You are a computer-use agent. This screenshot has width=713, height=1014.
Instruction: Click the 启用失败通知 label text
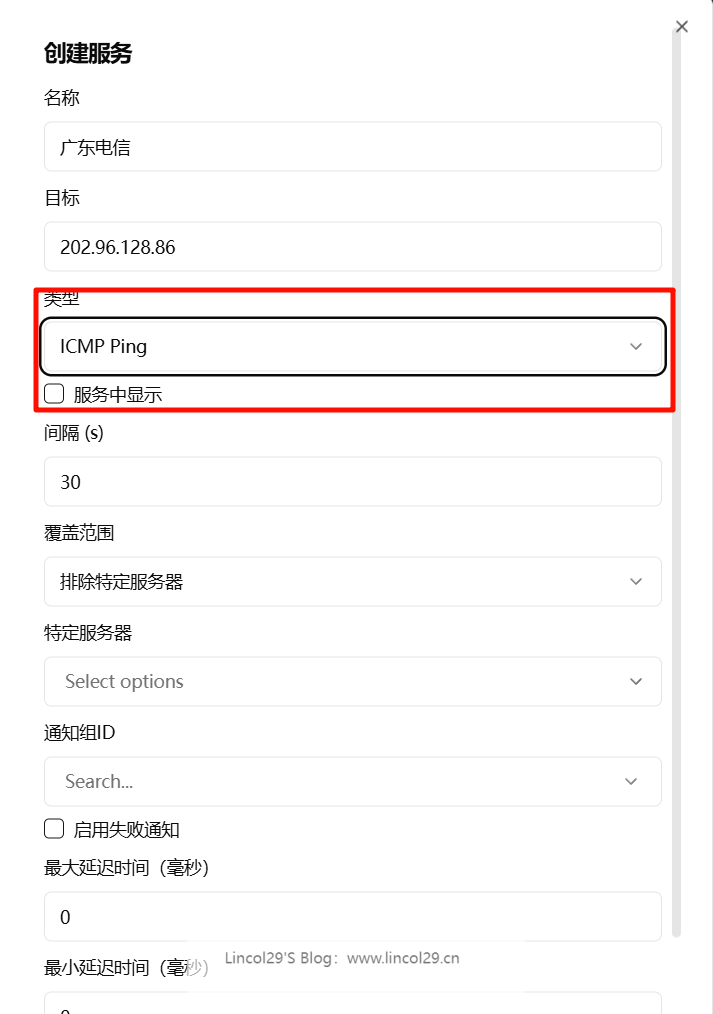(x=126, y=830)
